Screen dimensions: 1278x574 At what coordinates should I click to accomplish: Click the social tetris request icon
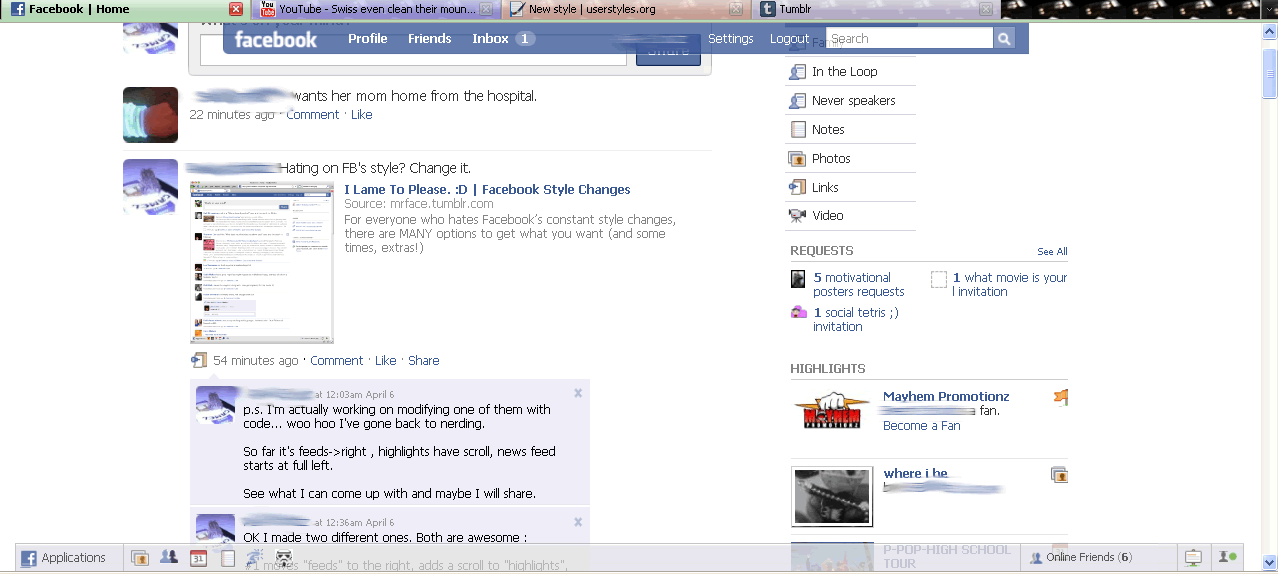[x=799, y=313]
